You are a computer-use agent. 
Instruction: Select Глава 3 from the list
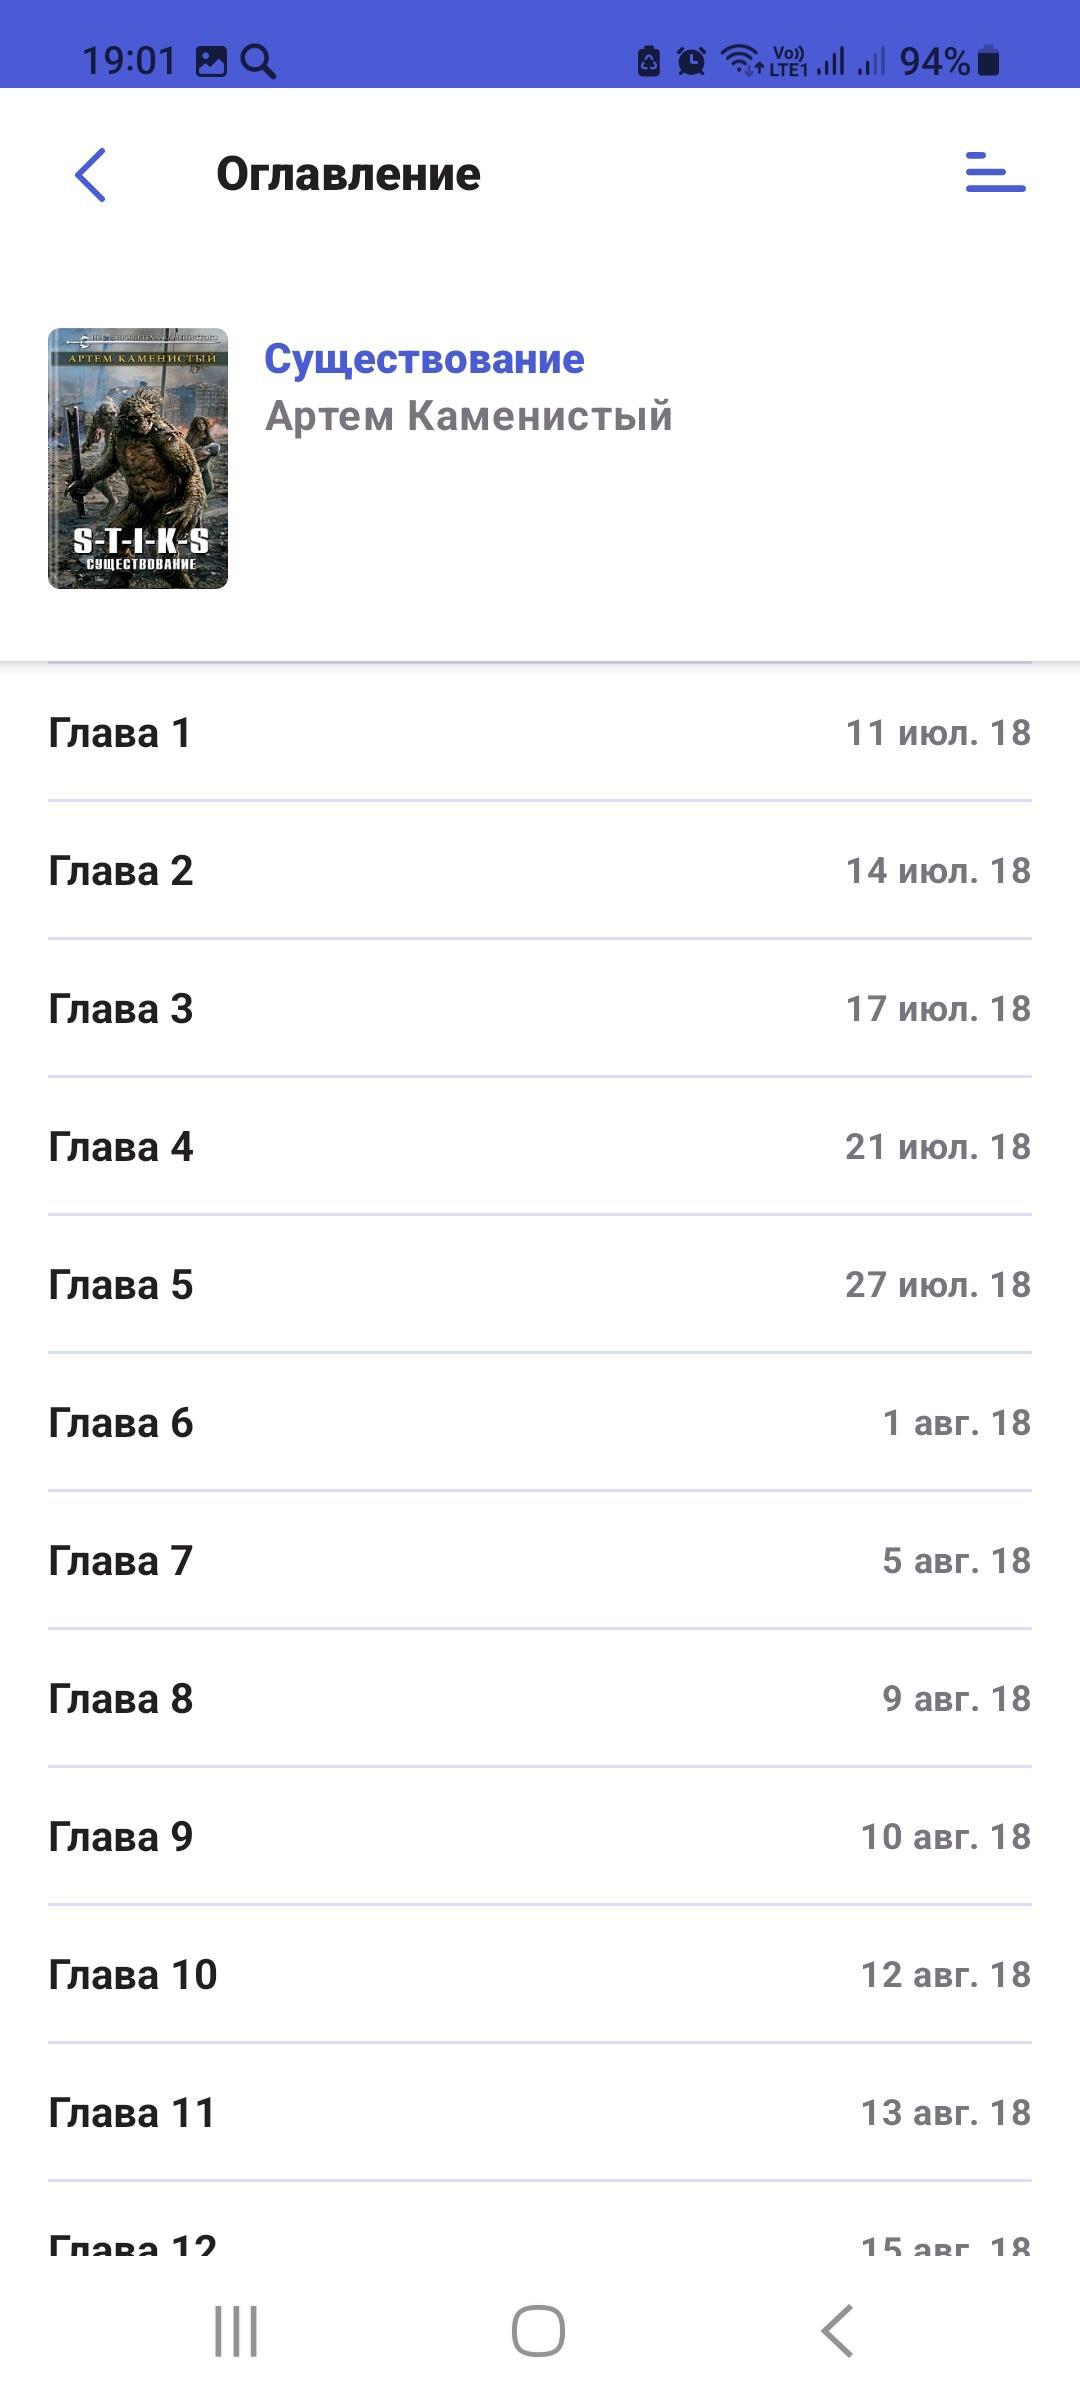click(x=540, y=1009)
